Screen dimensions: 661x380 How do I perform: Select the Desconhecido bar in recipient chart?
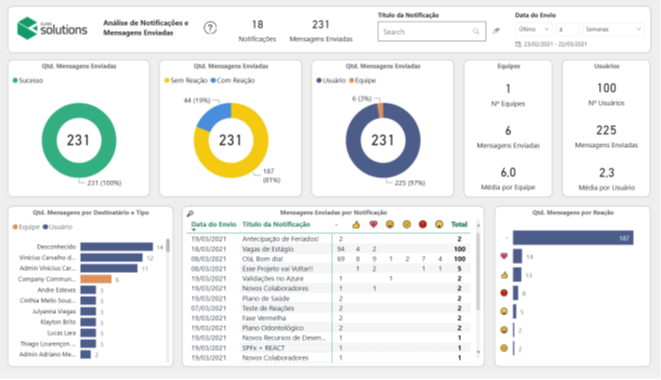point(117,247)
